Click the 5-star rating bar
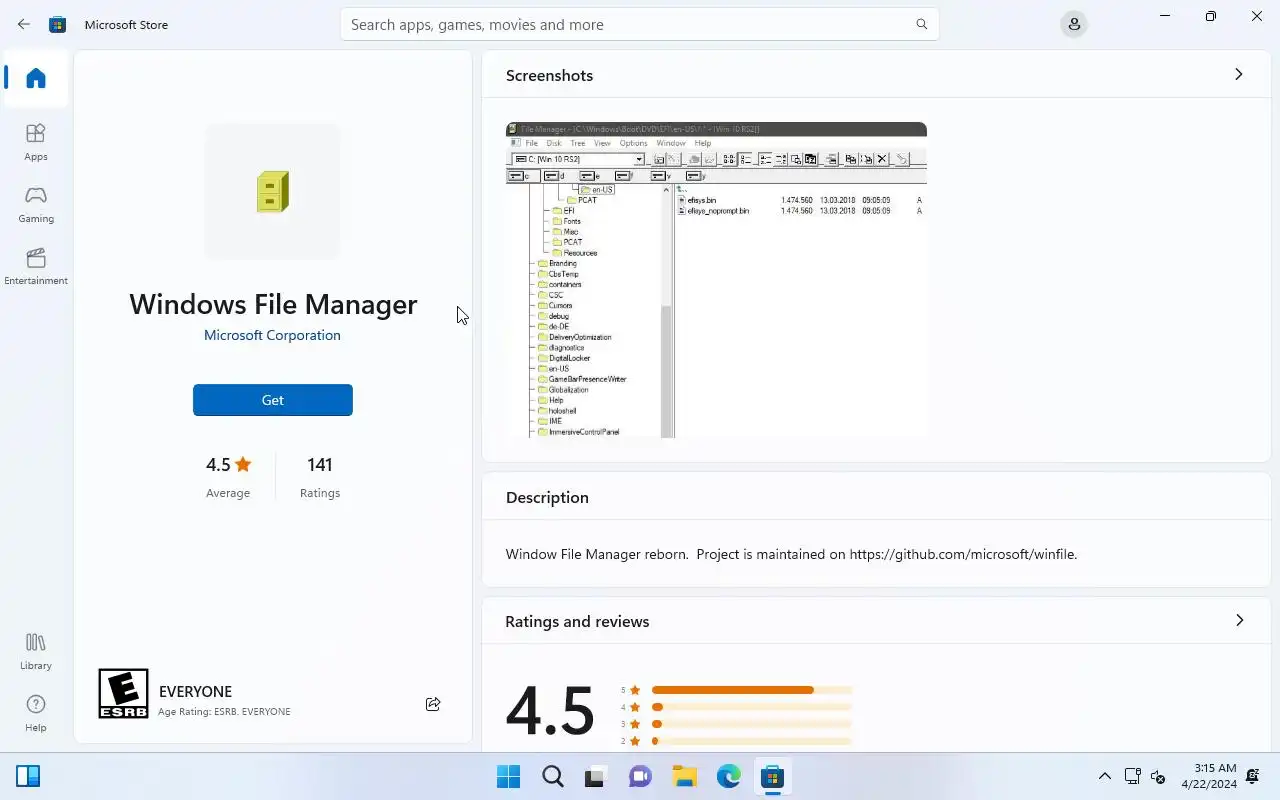 751,690
